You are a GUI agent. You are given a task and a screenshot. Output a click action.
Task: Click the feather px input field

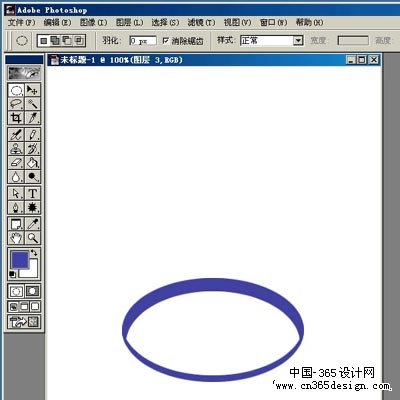tap(143, 41)
